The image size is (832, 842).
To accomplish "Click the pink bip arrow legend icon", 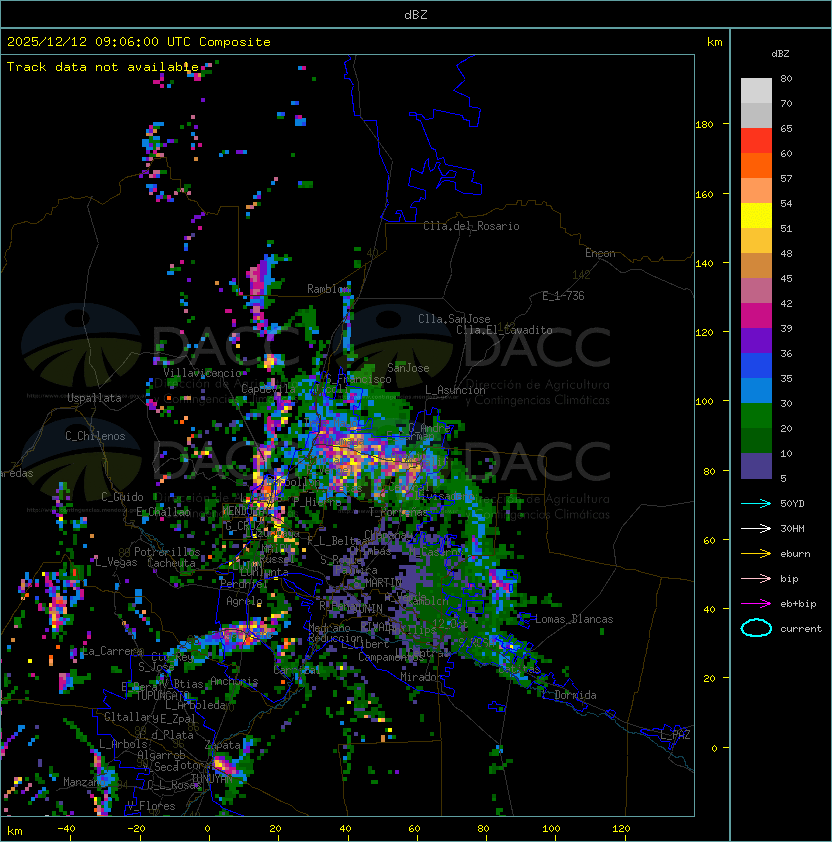I will tap(756, 578).
